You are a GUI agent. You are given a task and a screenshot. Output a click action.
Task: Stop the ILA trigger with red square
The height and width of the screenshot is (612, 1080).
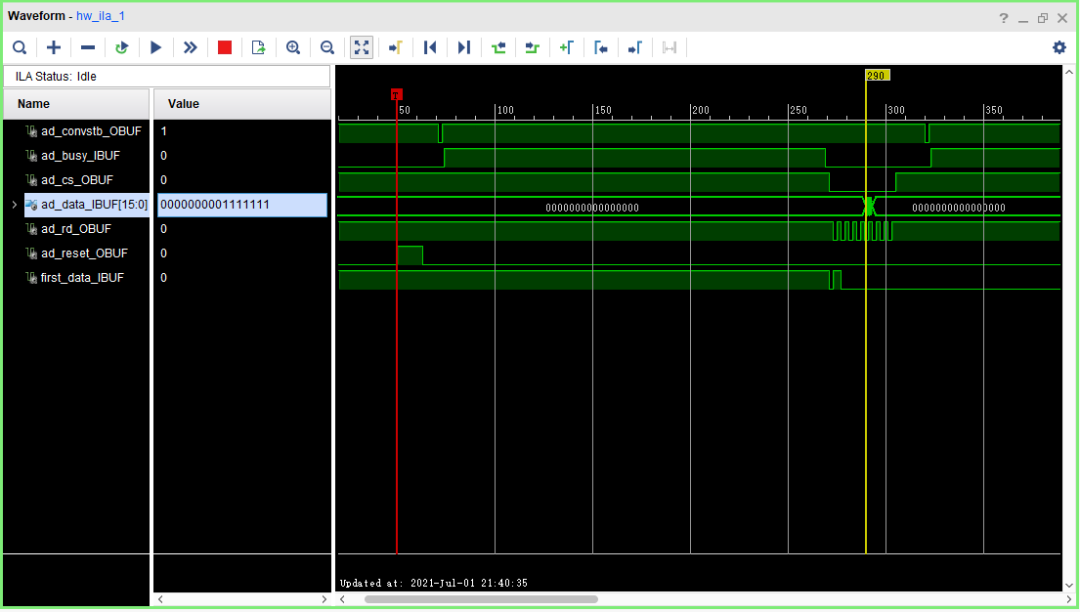pyautogui.click(x=225, y=48)
